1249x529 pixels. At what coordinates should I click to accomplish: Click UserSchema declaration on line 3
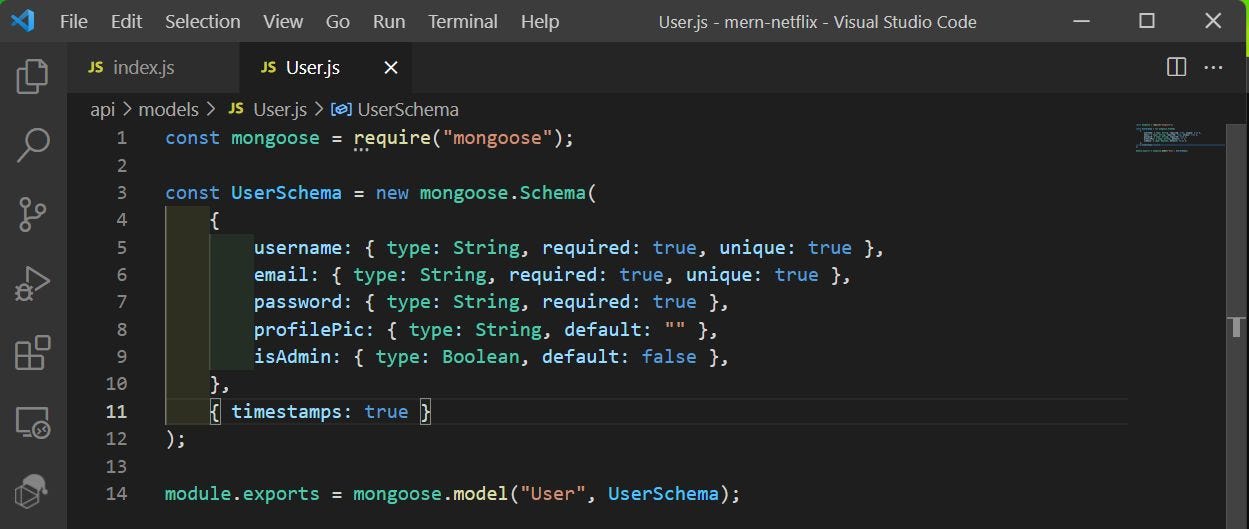286,192
